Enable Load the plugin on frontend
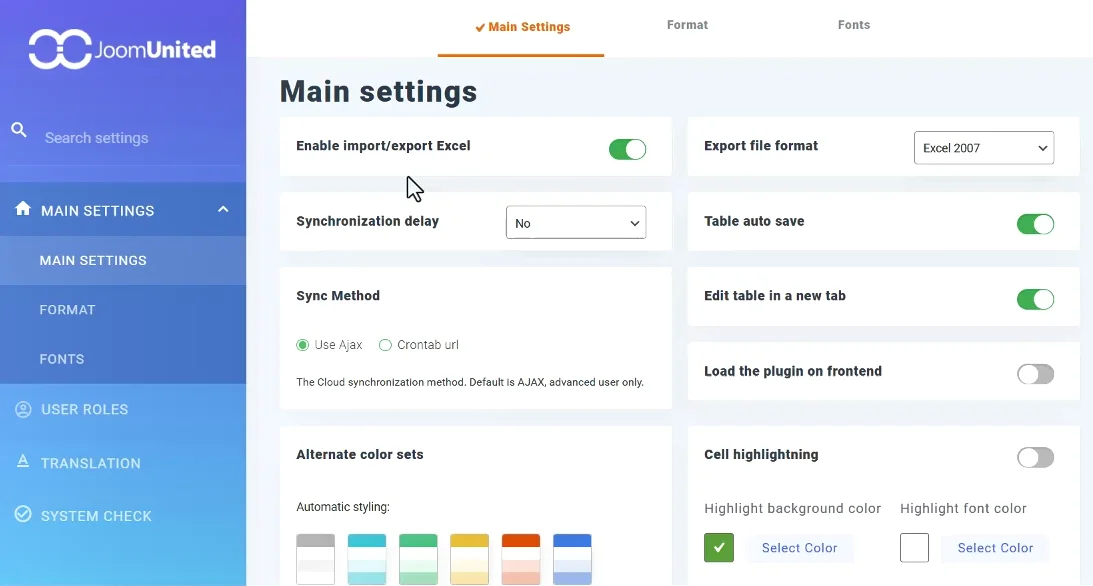This screenshot has height=586, width=1093. (x=1035, y=374)
